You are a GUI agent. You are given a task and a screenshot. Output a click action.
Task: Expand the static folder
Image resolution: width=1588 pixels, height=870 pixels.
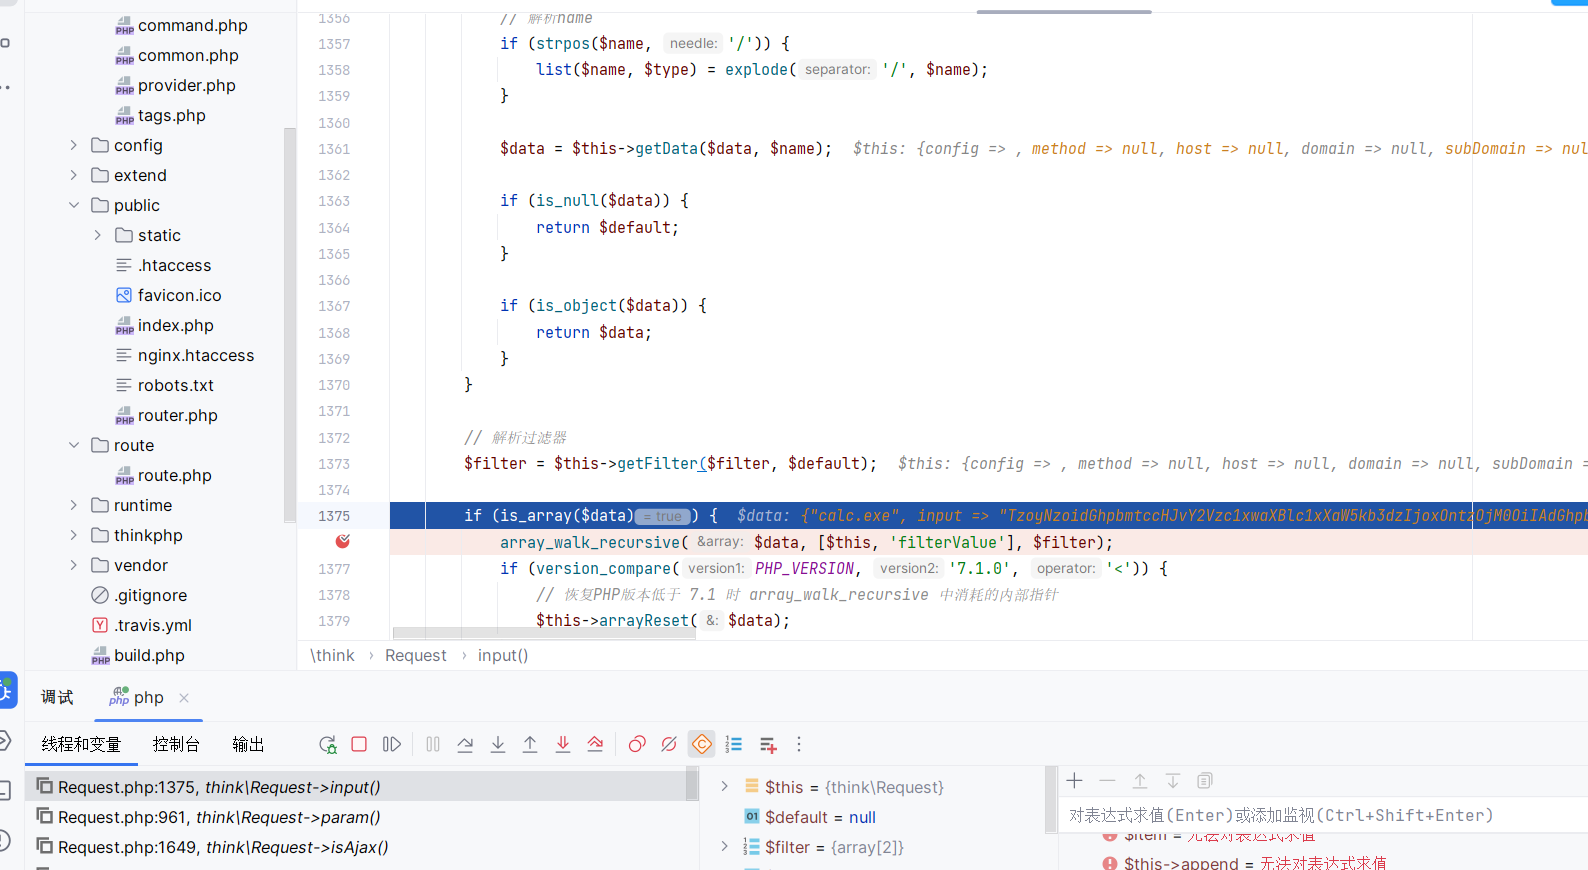(x=97, y=235)
